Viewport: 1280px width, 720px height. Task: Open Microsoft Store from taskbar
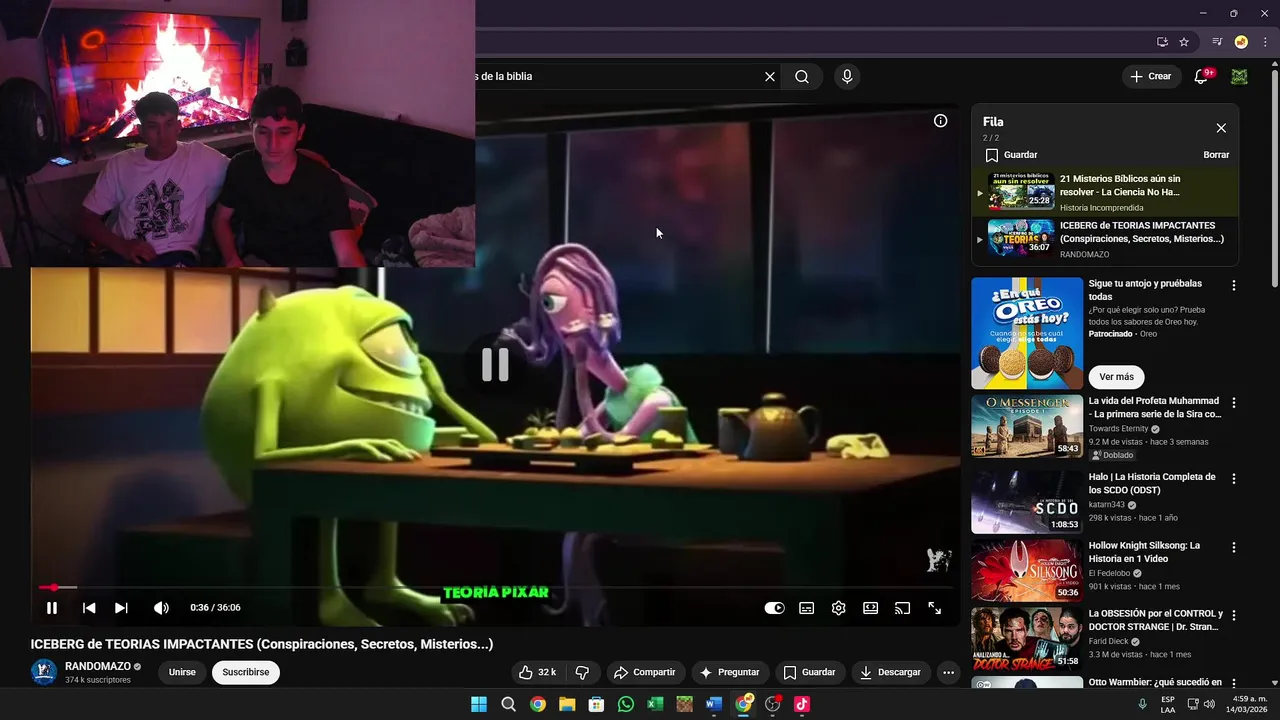coord(596,704)
